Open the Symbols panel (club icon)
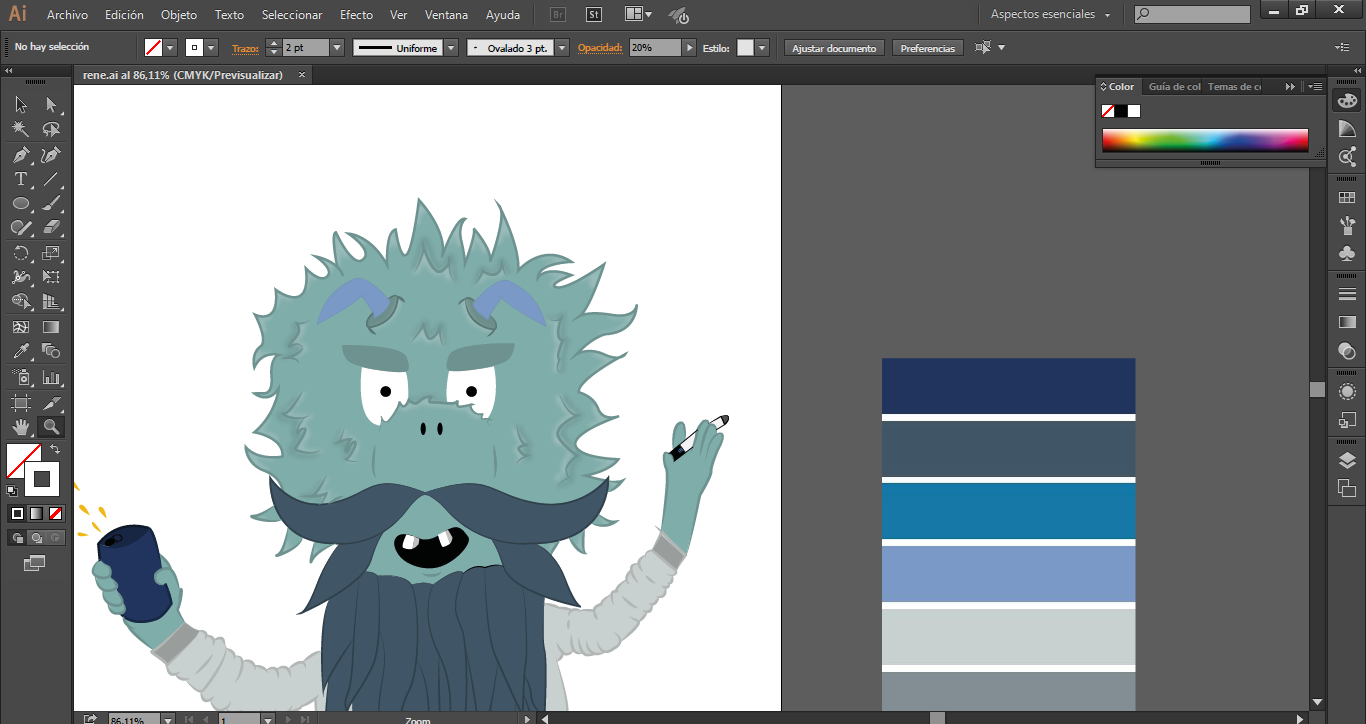Viewport: 1366px width, 724px height. tap(1347, 253)
